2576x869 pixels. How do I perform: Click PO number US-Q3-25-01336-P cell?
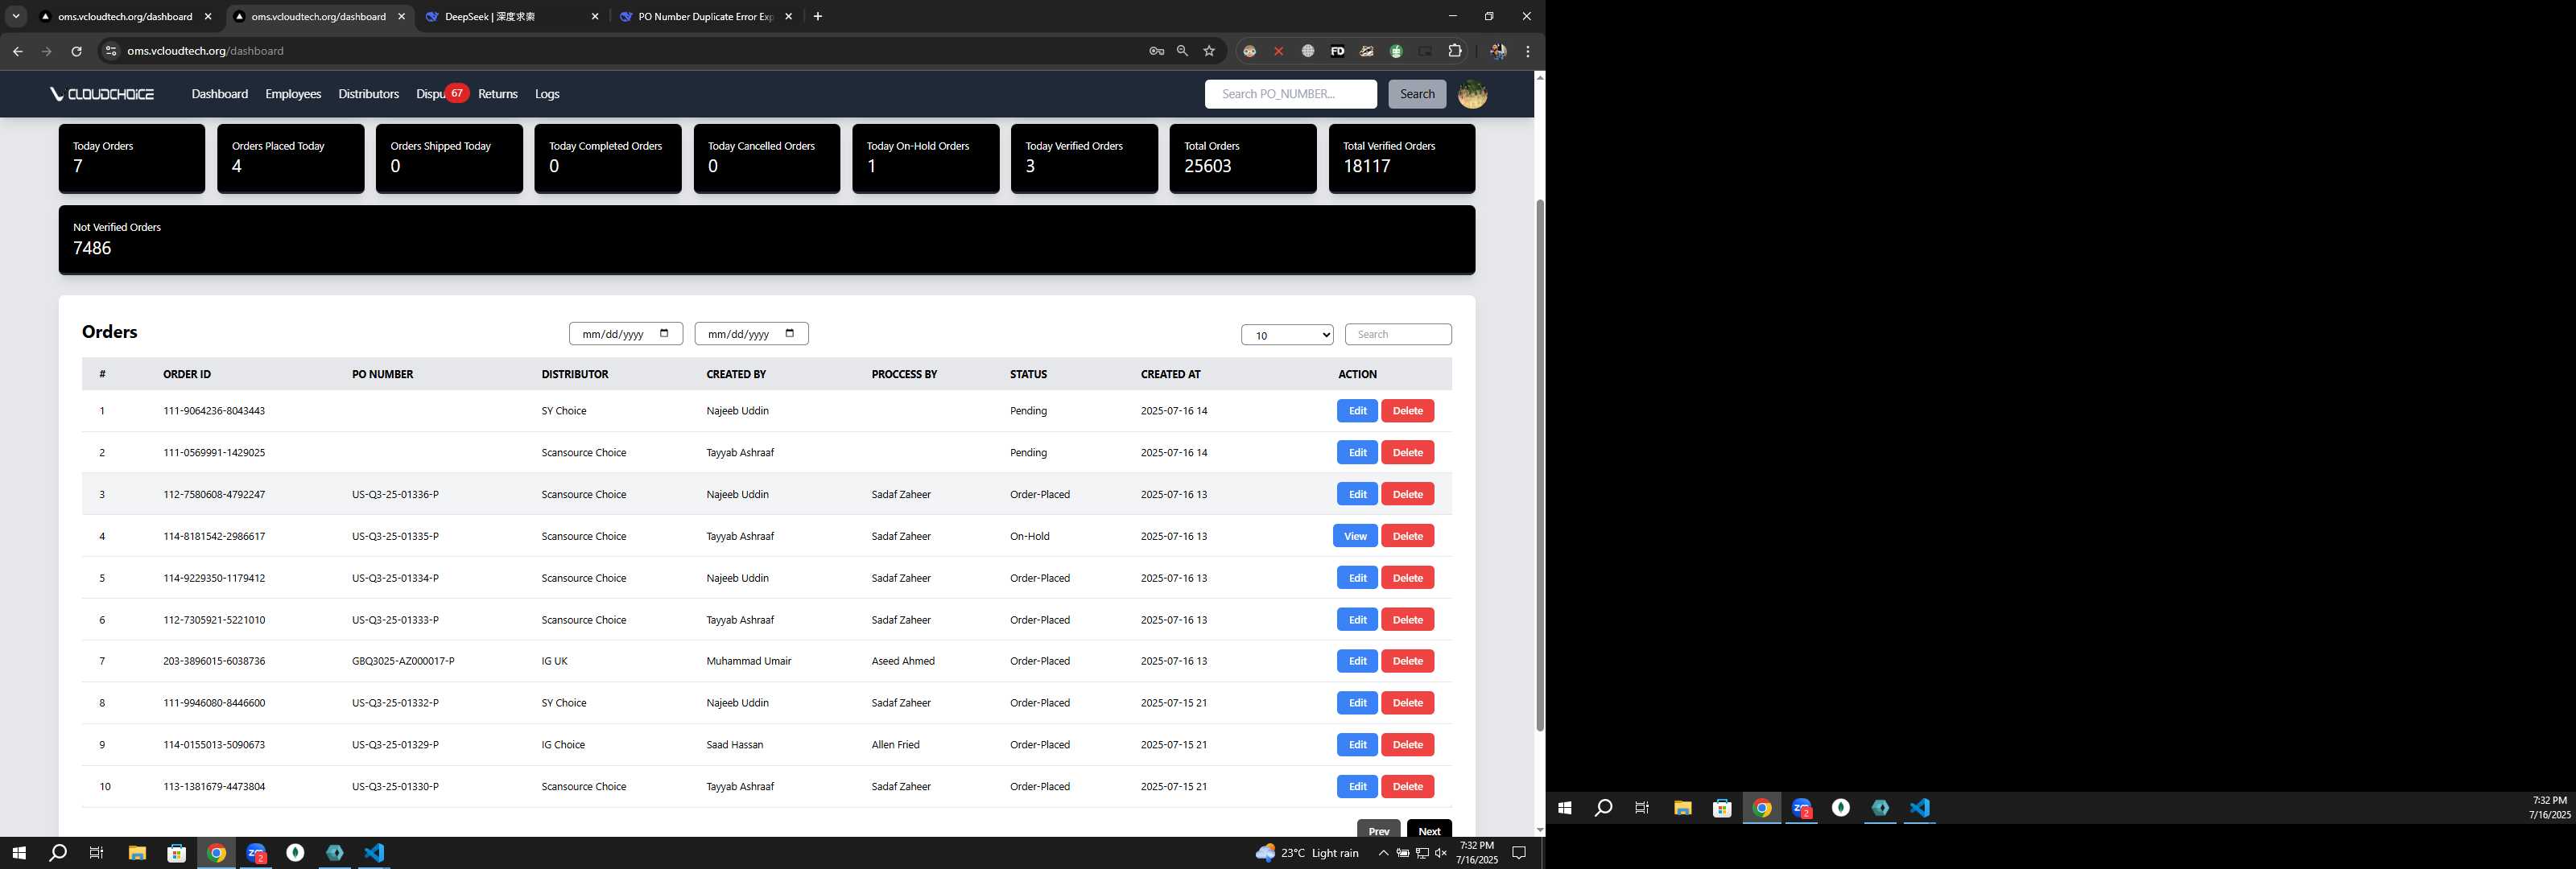[x=395, y=495]
